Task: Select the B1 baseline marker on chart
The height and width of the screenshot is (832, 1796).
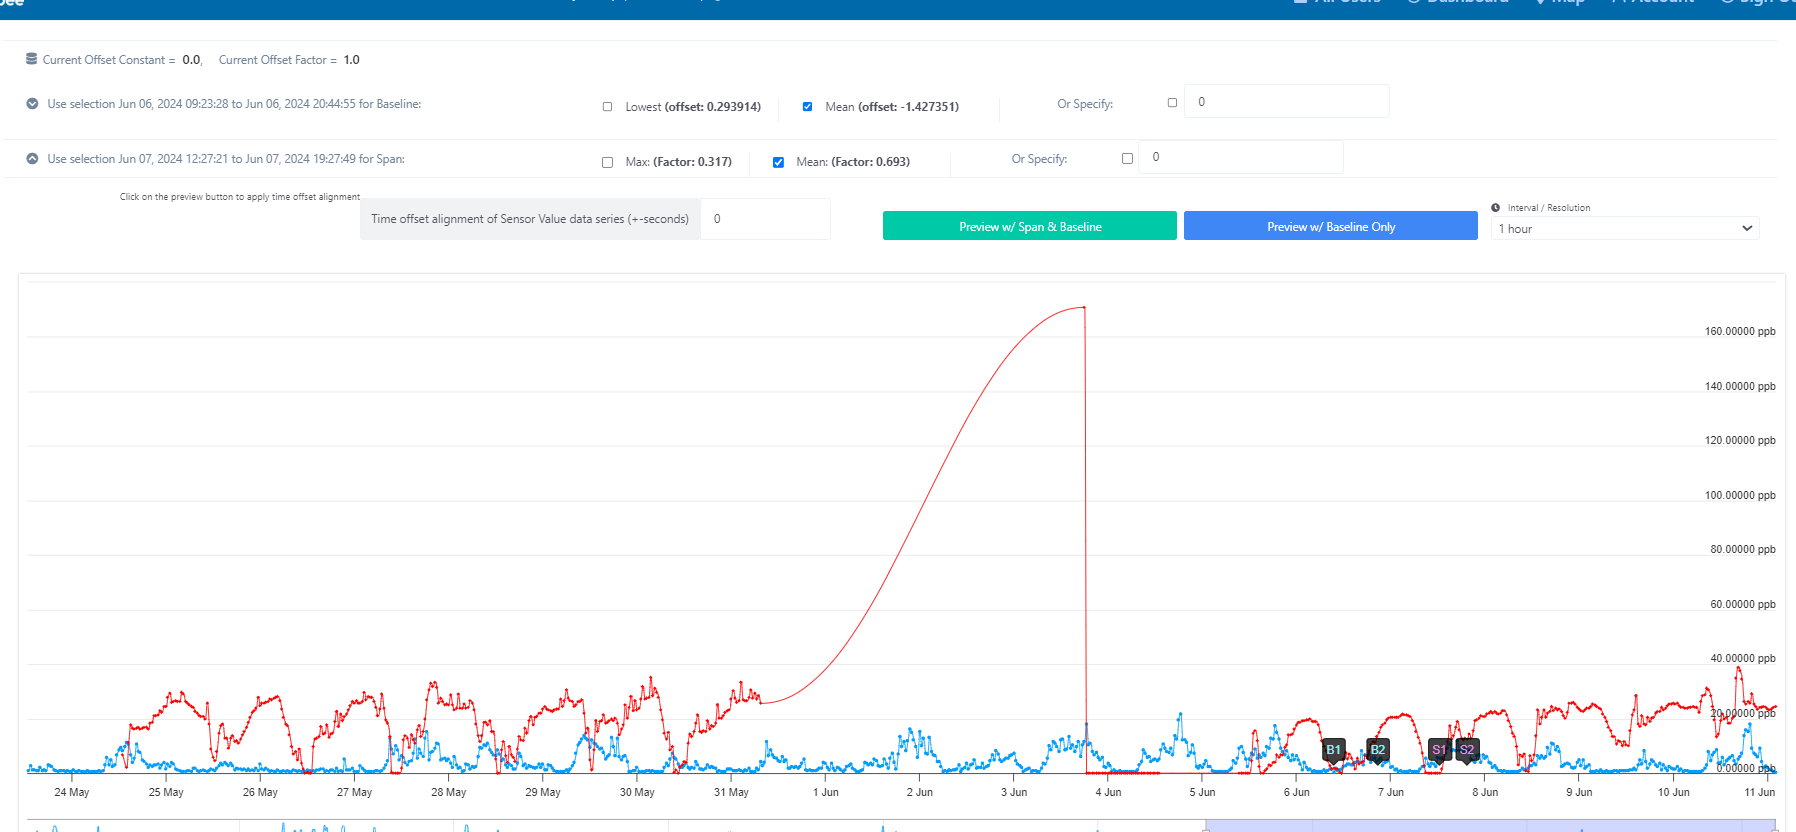Action: pos(1333,750)
